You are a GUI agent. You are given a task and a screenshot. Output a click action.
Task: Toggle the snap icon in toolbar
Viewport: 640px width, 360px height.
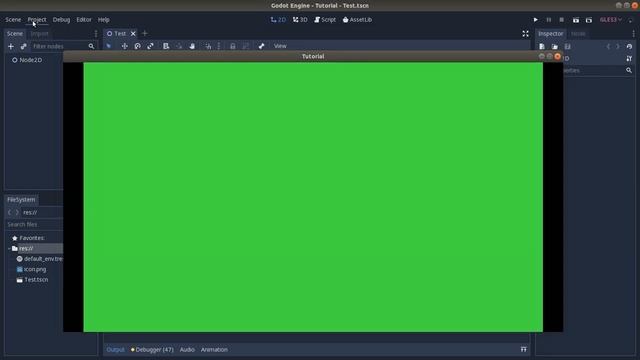point(209,46)
